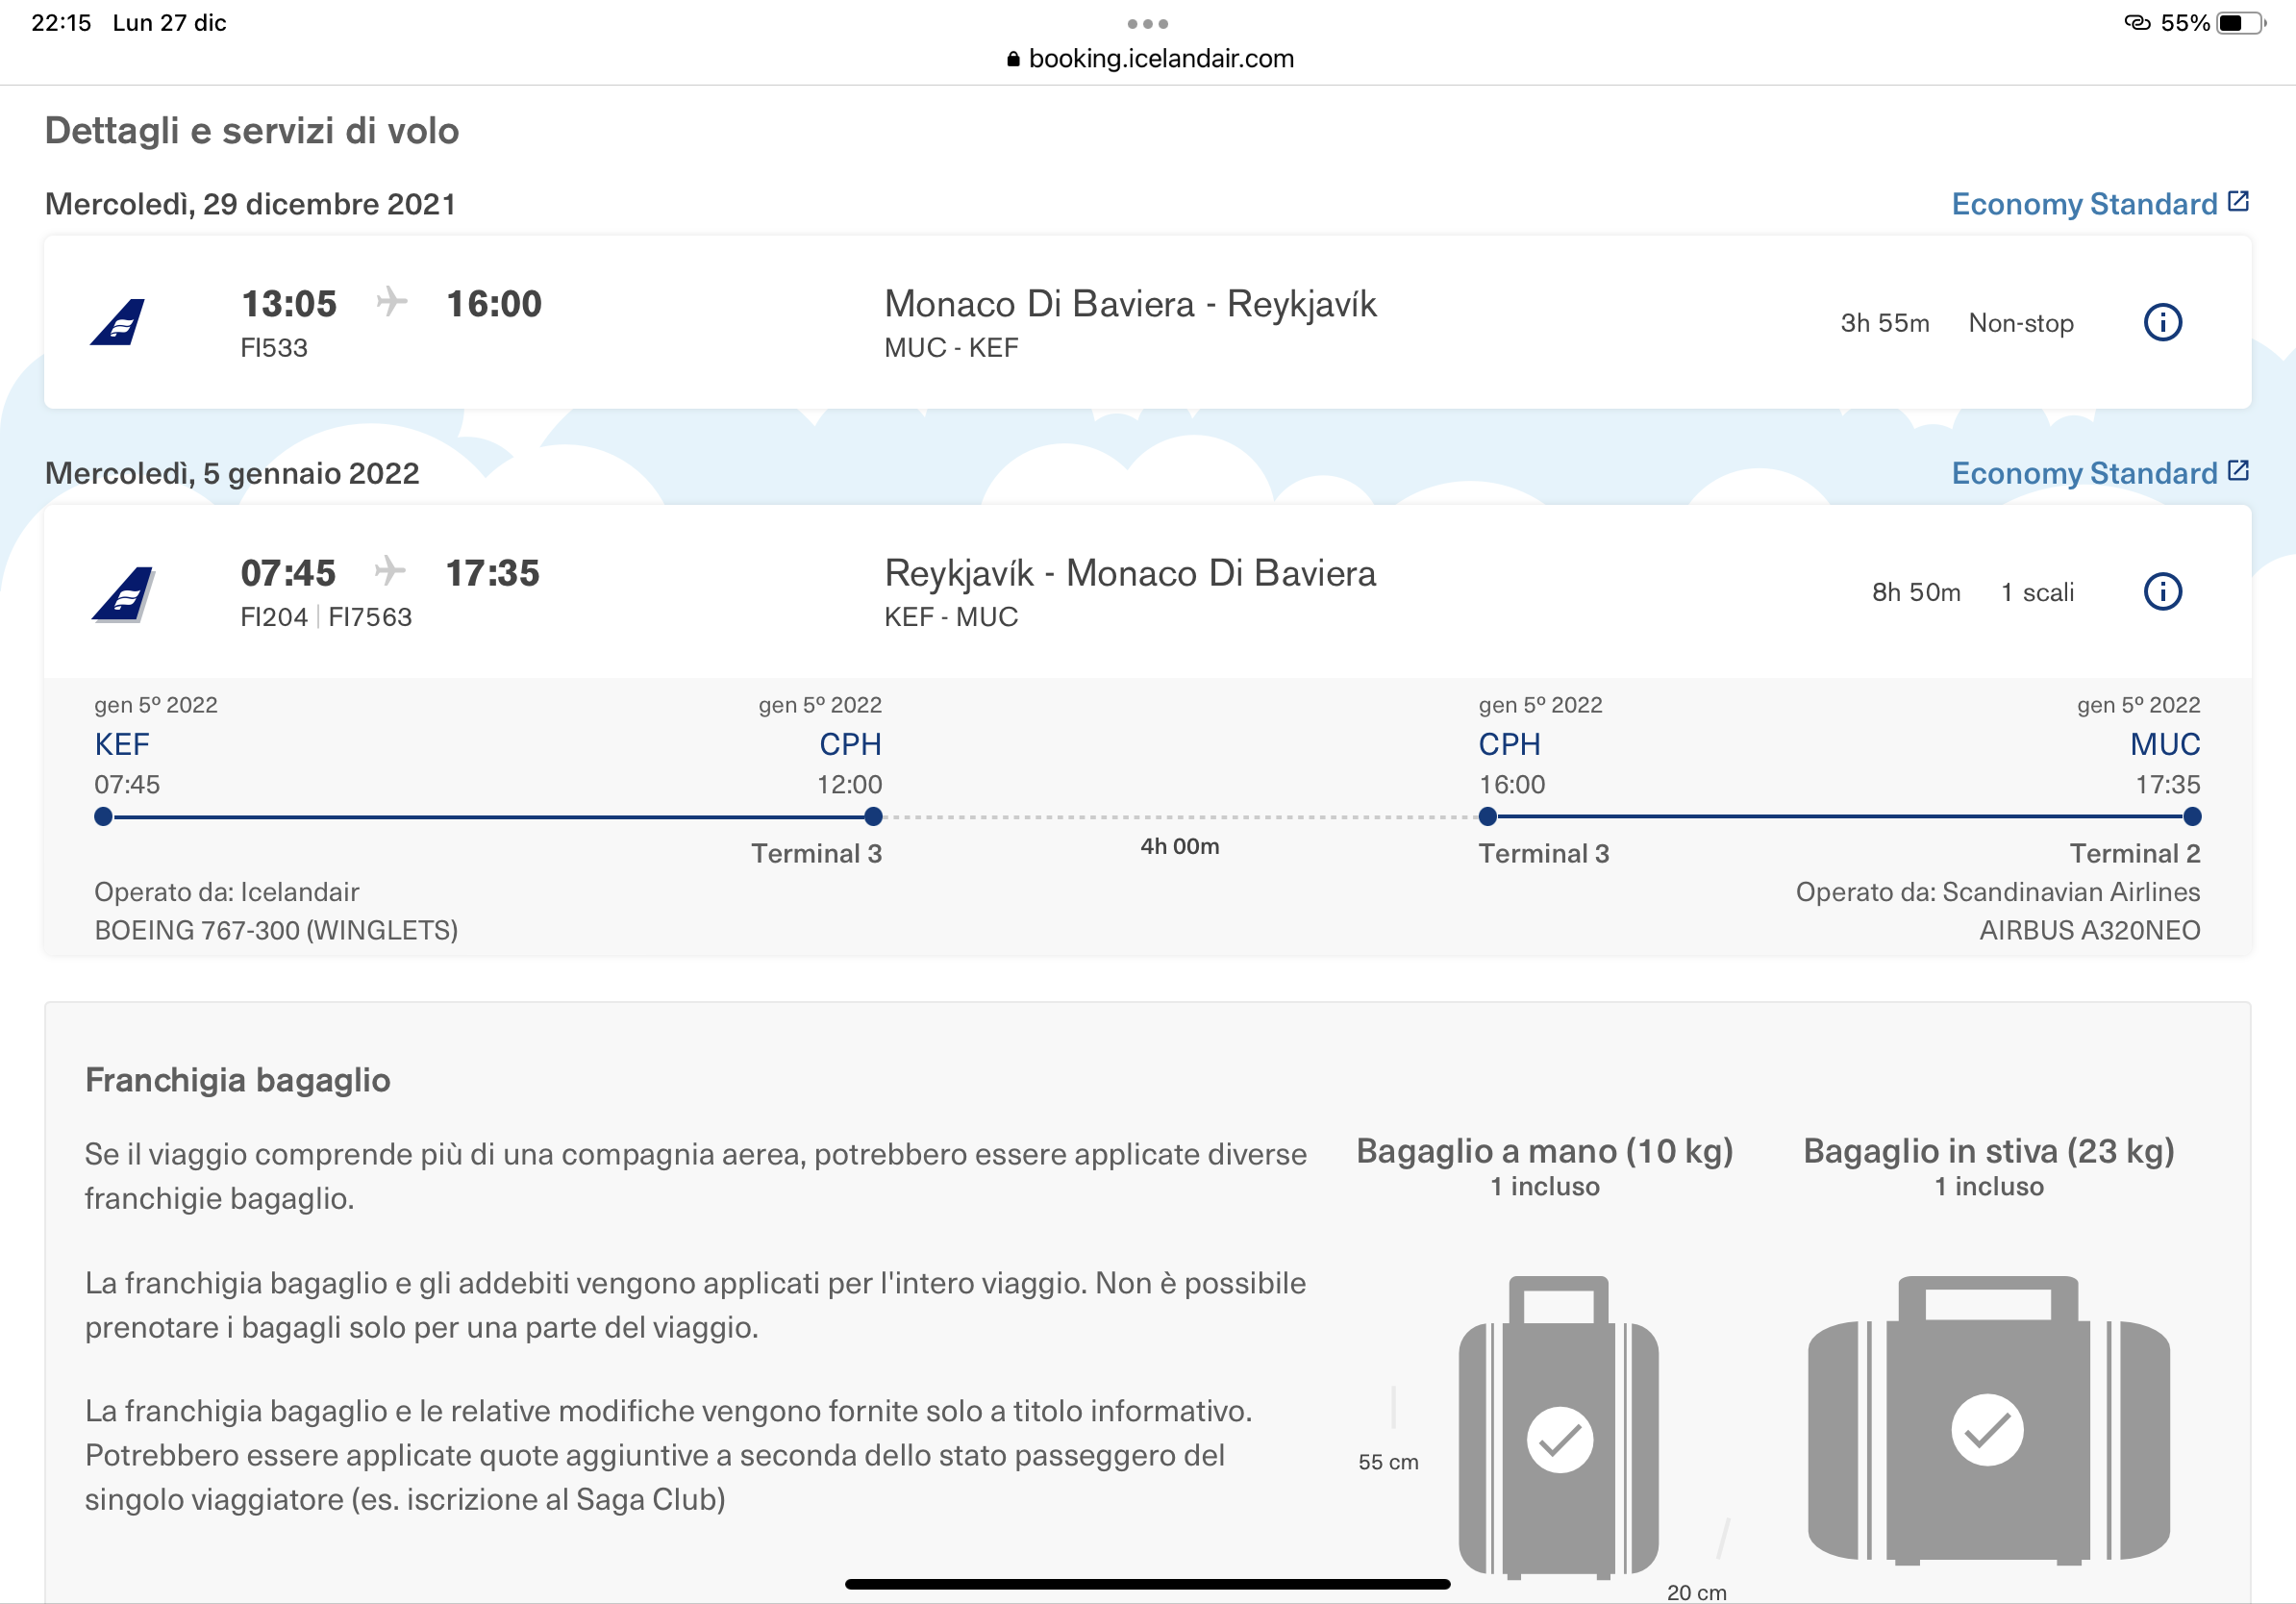Select the CPH 16:00 departure timeline dot
Image resolution: width=2296 pixels, height=1604 pixels.
tap(1487, 816)
